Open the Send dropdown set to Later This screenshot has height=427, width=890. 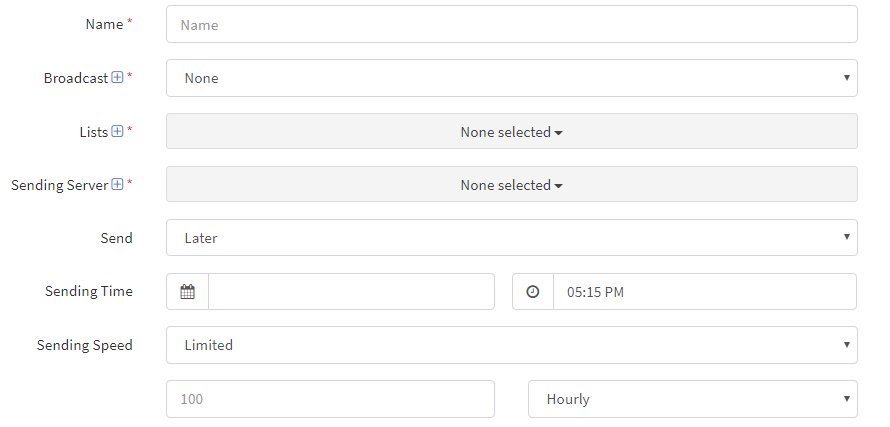click(511, 237)
